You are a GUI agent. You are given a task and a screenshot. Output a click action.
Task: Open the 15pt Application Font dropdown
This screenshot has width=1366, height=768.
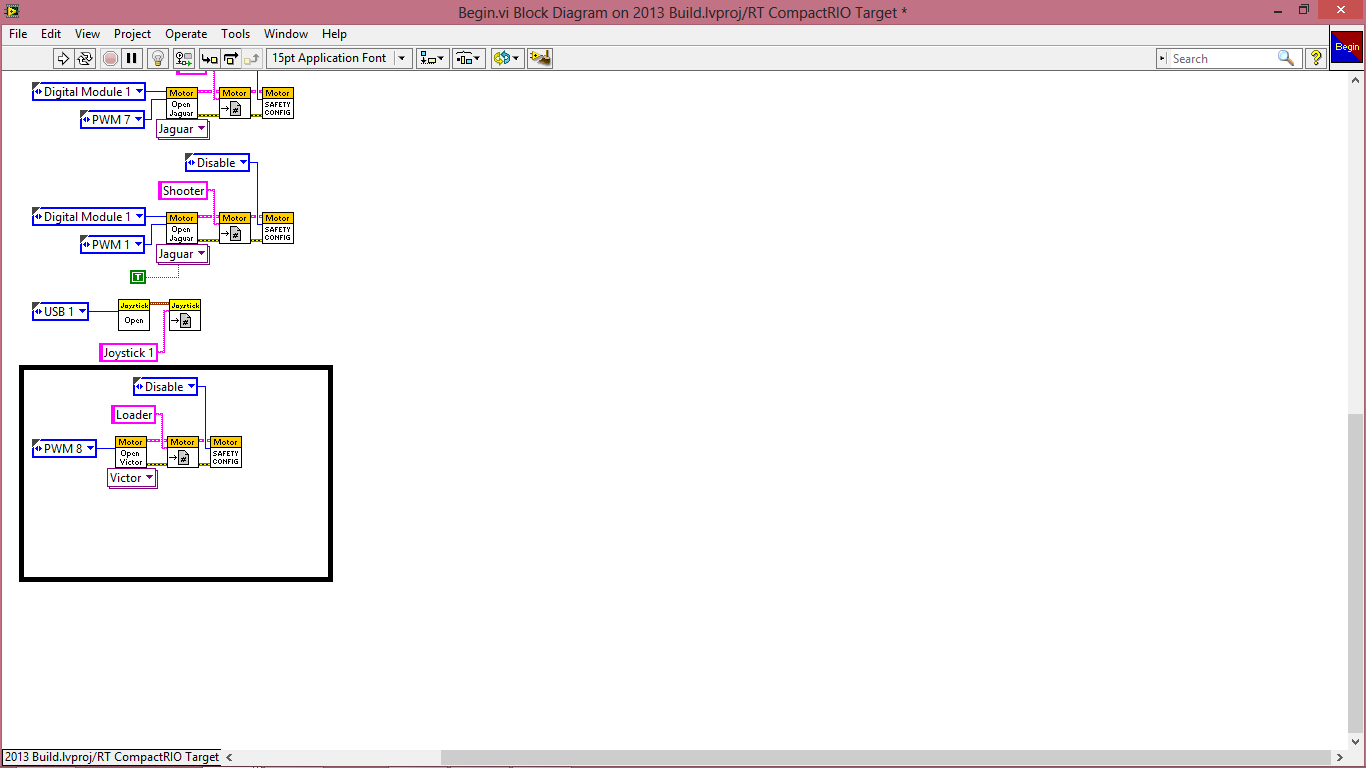coord(339,58)
